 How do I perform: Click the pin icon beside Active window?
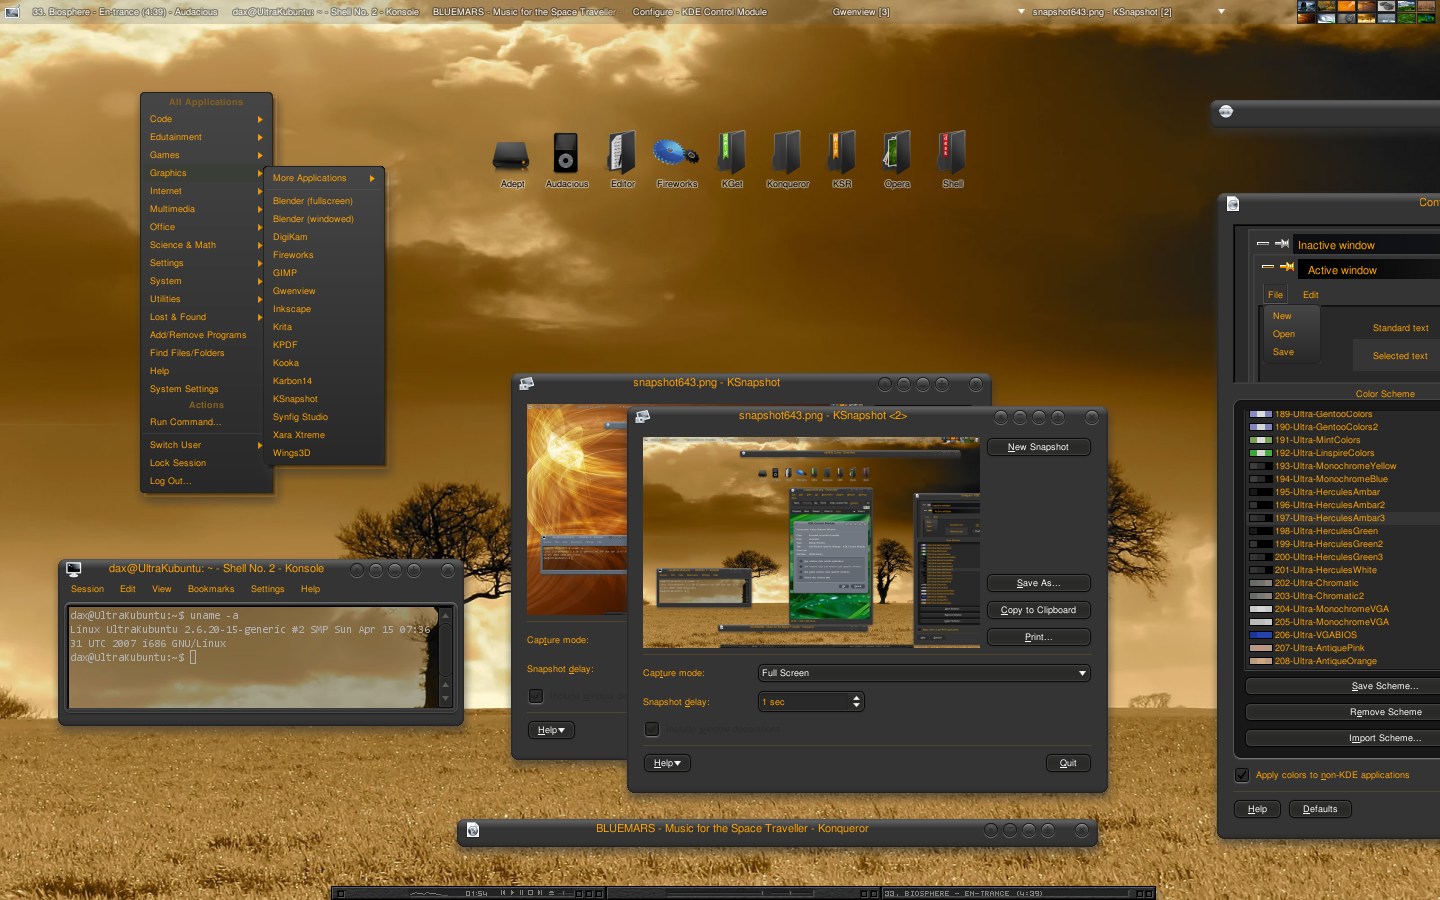[1287, 267]
